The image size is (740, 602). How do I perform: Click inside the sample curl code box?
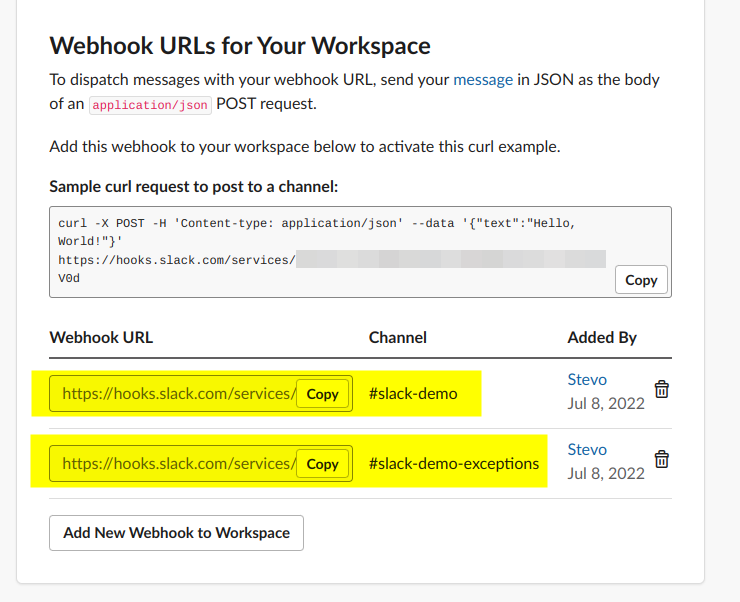point(361,252)
